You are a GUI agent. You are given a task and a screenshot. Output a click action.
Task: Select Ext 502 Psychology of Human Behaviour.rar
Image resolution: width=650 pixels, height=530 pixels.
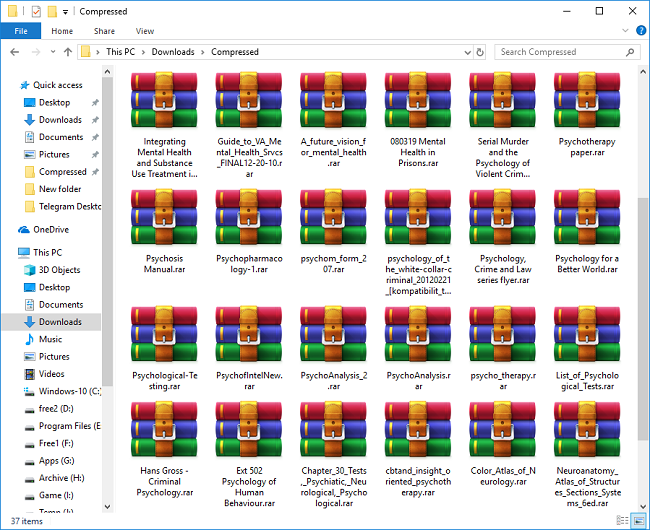pos(249,455)
